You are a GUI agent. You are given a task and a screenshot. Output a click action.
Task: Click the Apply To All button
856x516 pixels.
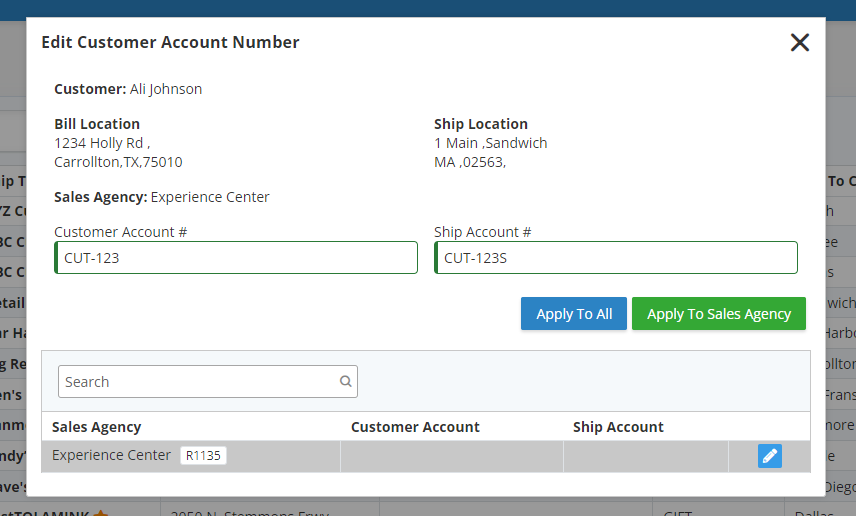coord(574,313)
